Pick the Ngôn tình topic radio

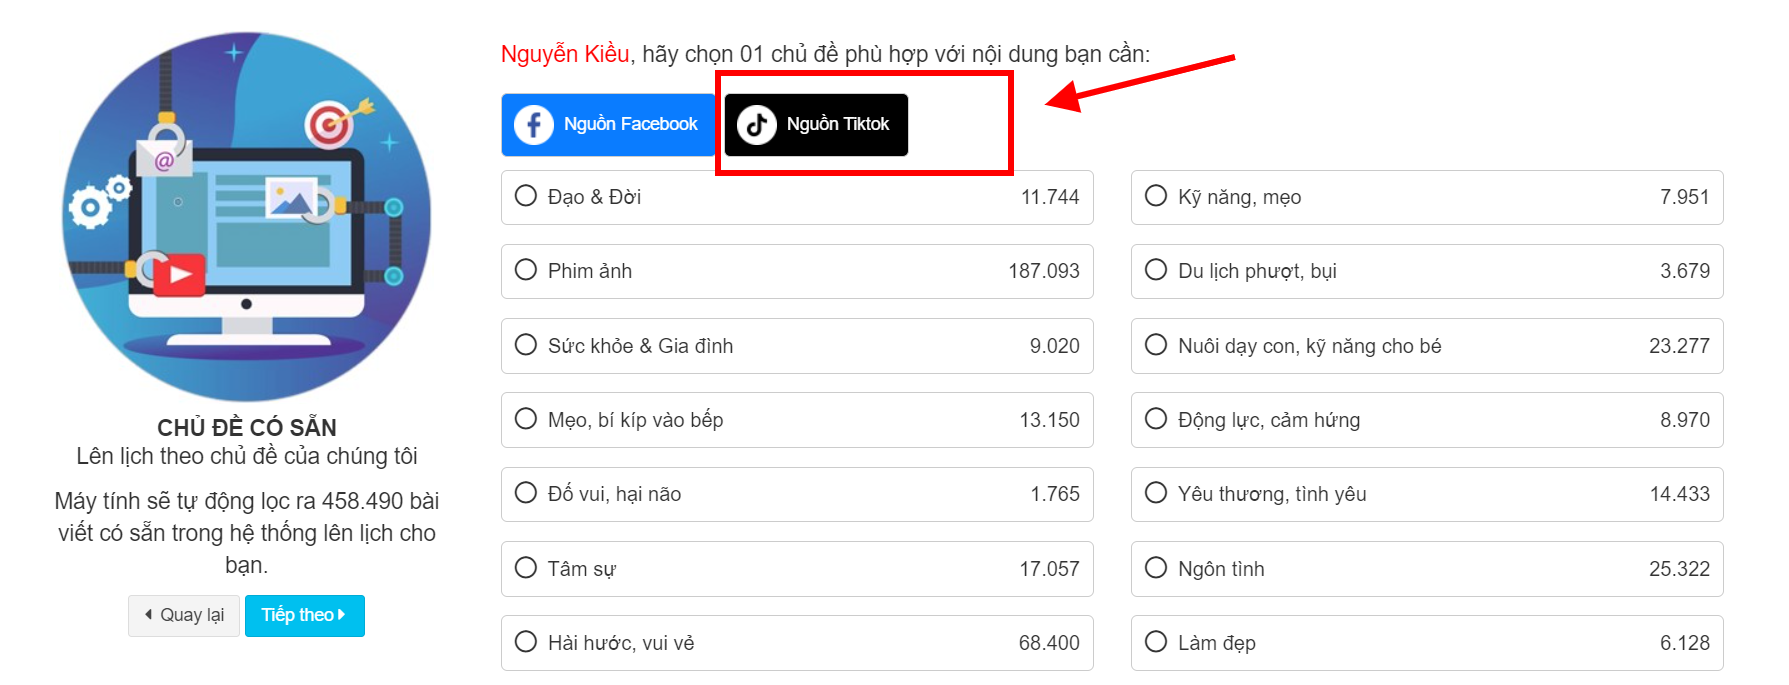(x=1156, y=568)
